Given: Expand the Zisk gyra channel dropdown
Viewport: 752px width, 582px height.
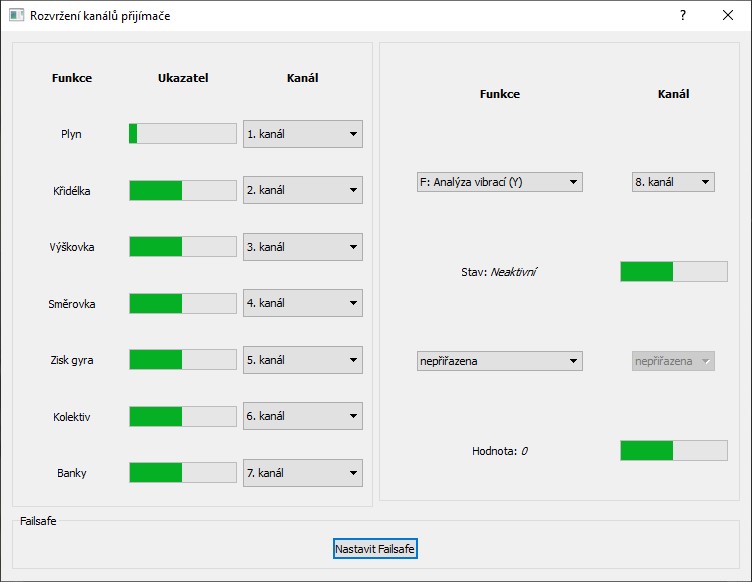Looking at the screenshot, I should (x=302, y=360).
